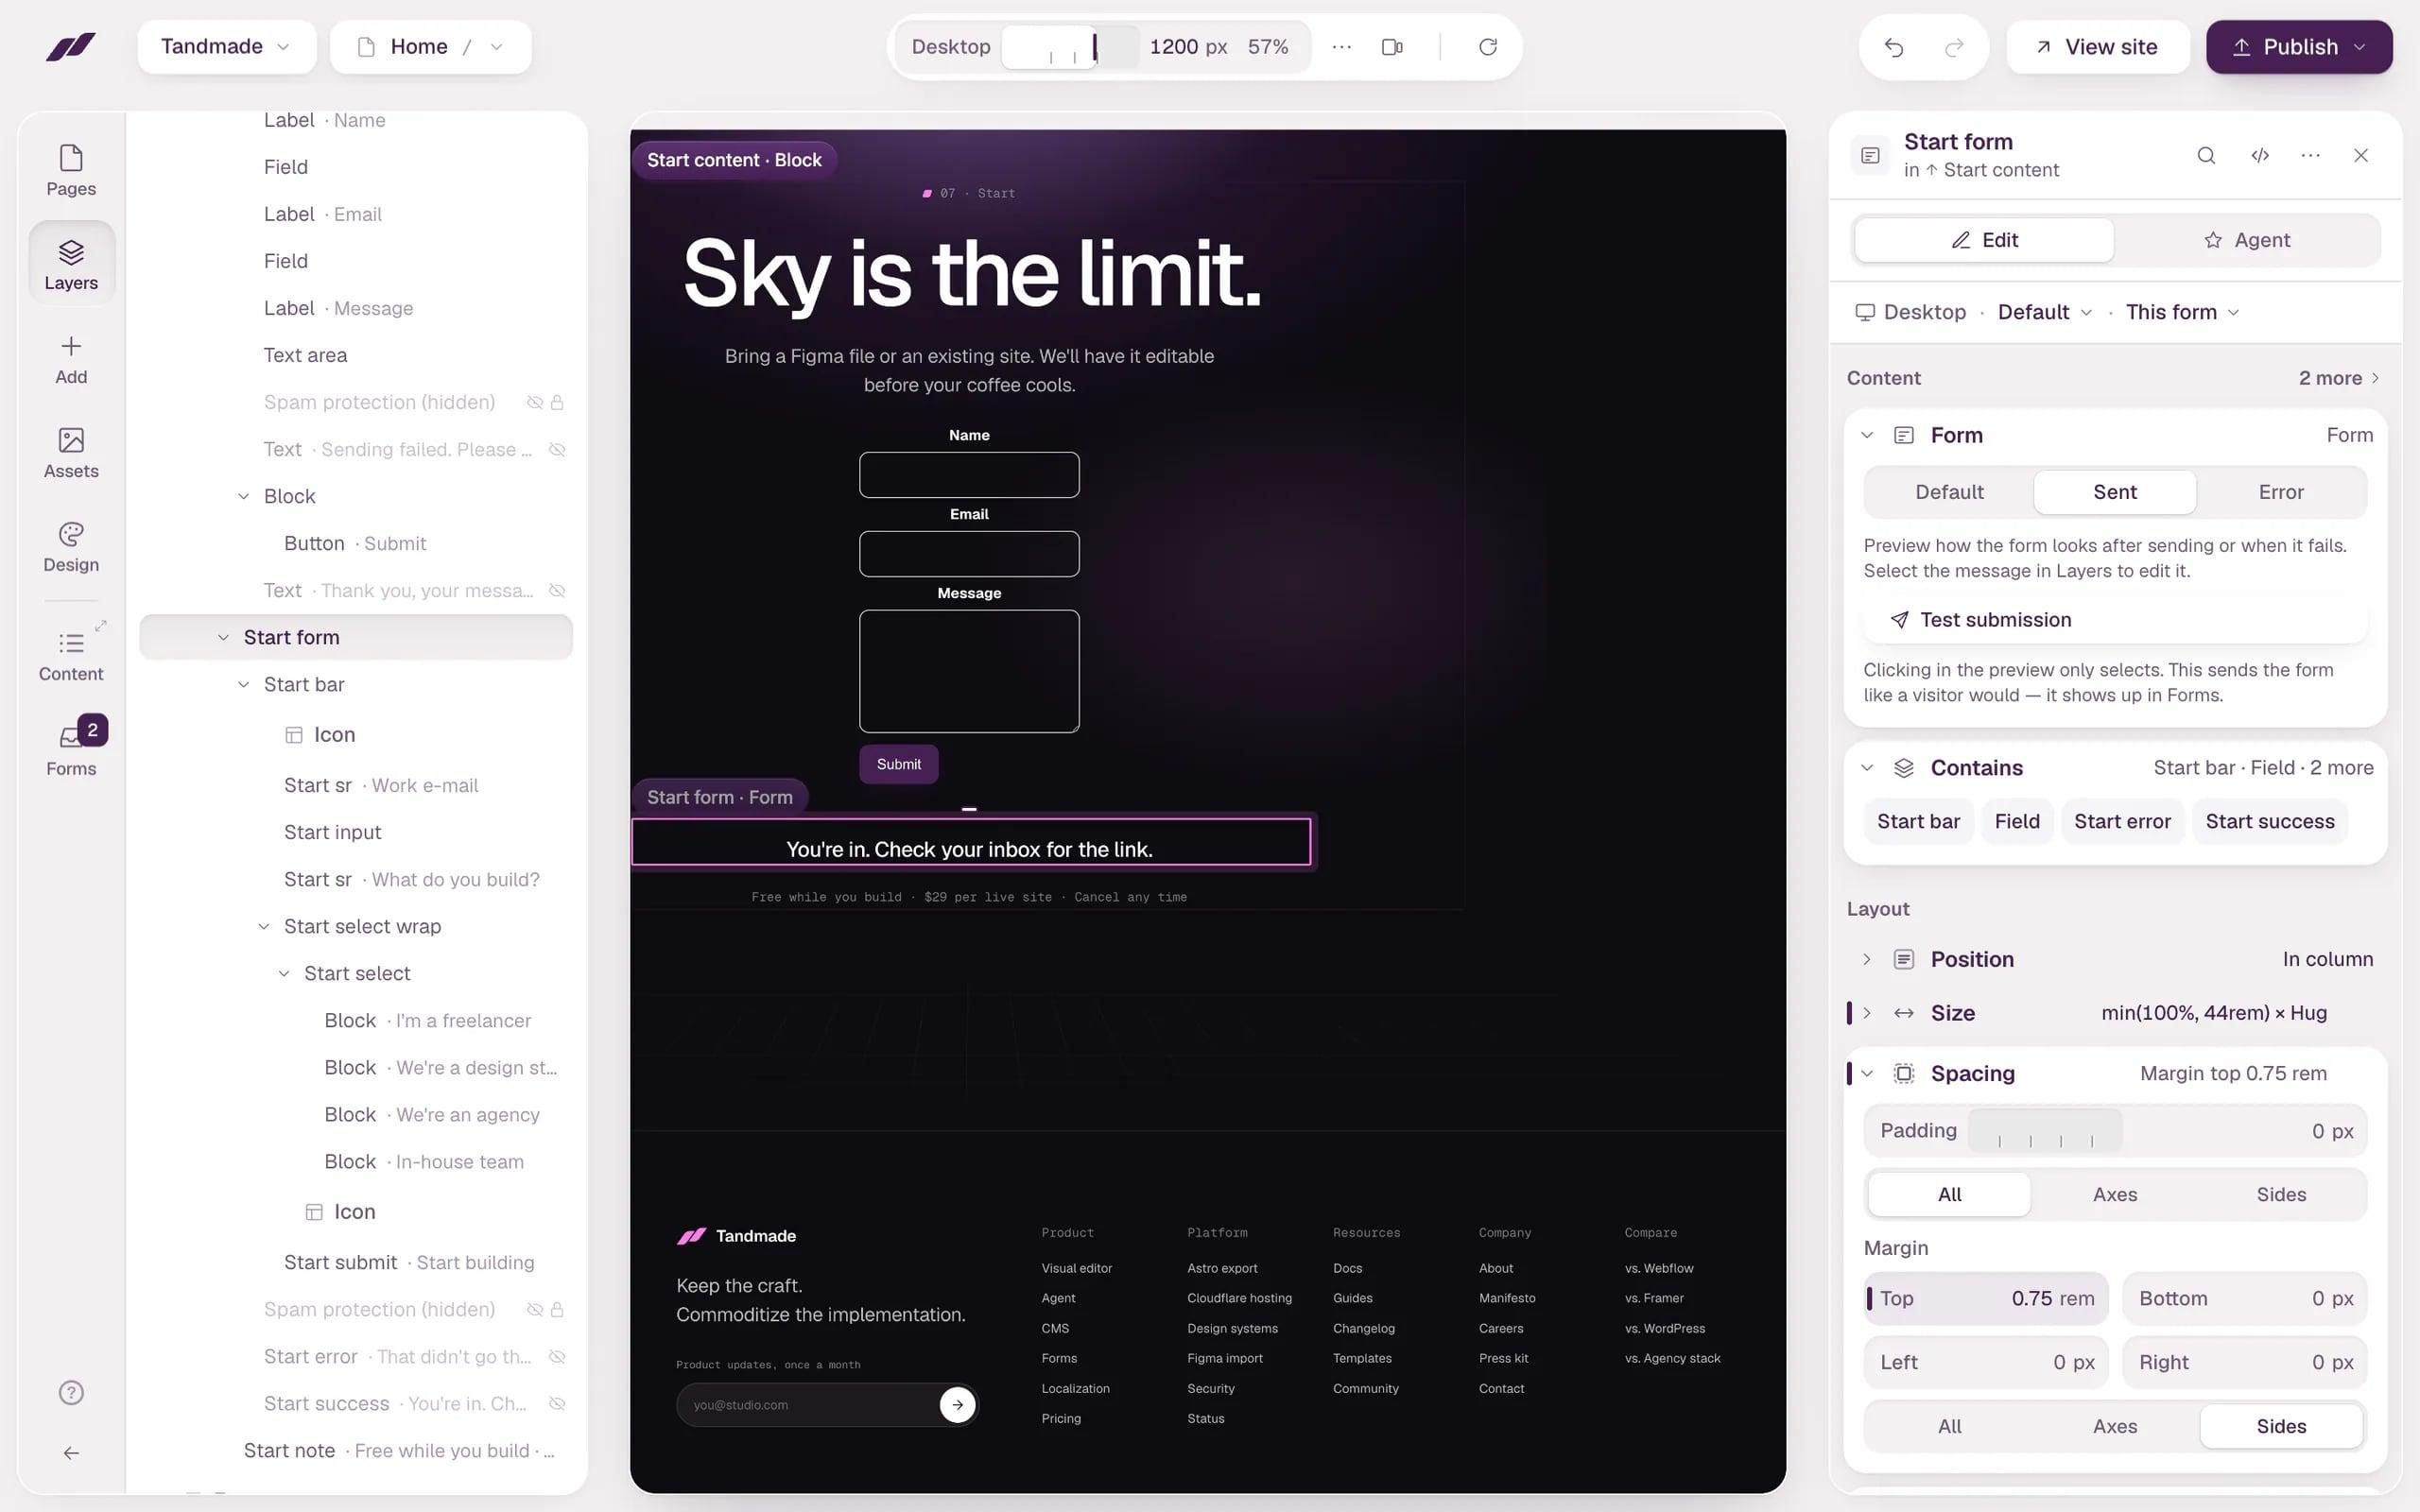Open the Content panel
2420x1512 pixels.
coord(71,656)
